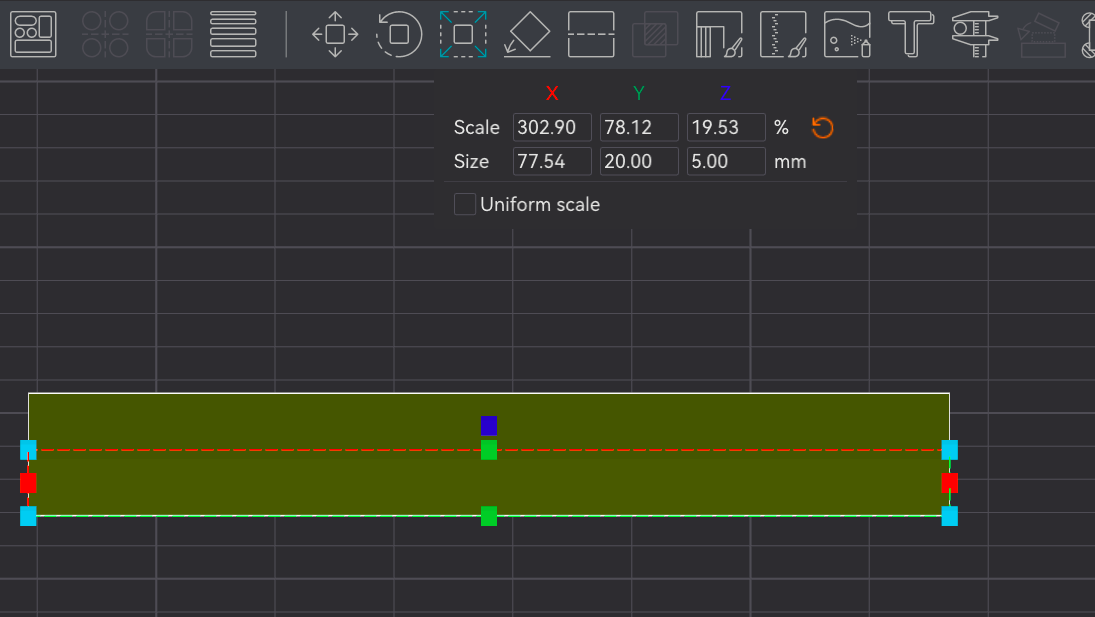Reset scale with the orange arrow
Screen dimensions: 1095x617
(x=822, y=127)
